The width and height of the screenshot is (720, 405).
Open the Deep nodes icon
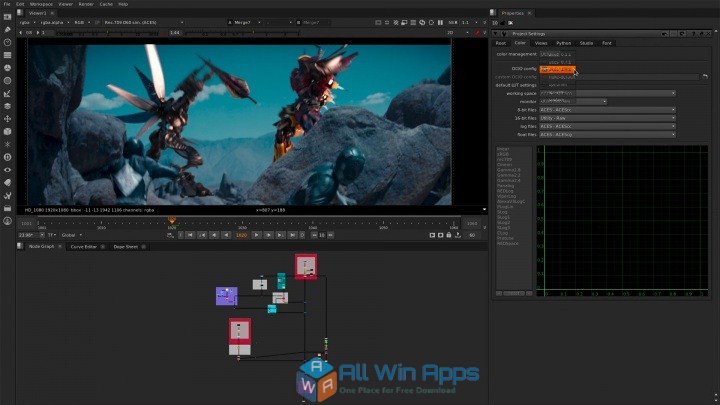(7, 157)
